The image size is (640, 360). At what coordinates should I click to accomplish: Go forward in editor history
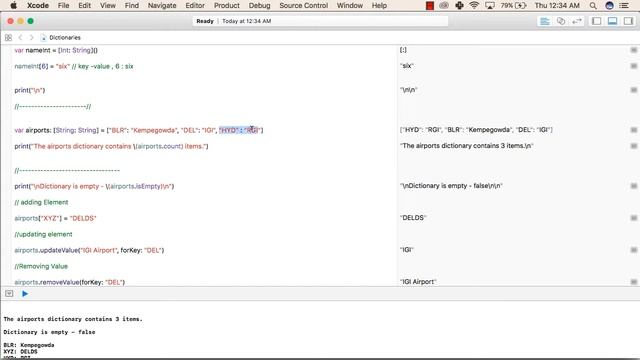tap(31, 38)
